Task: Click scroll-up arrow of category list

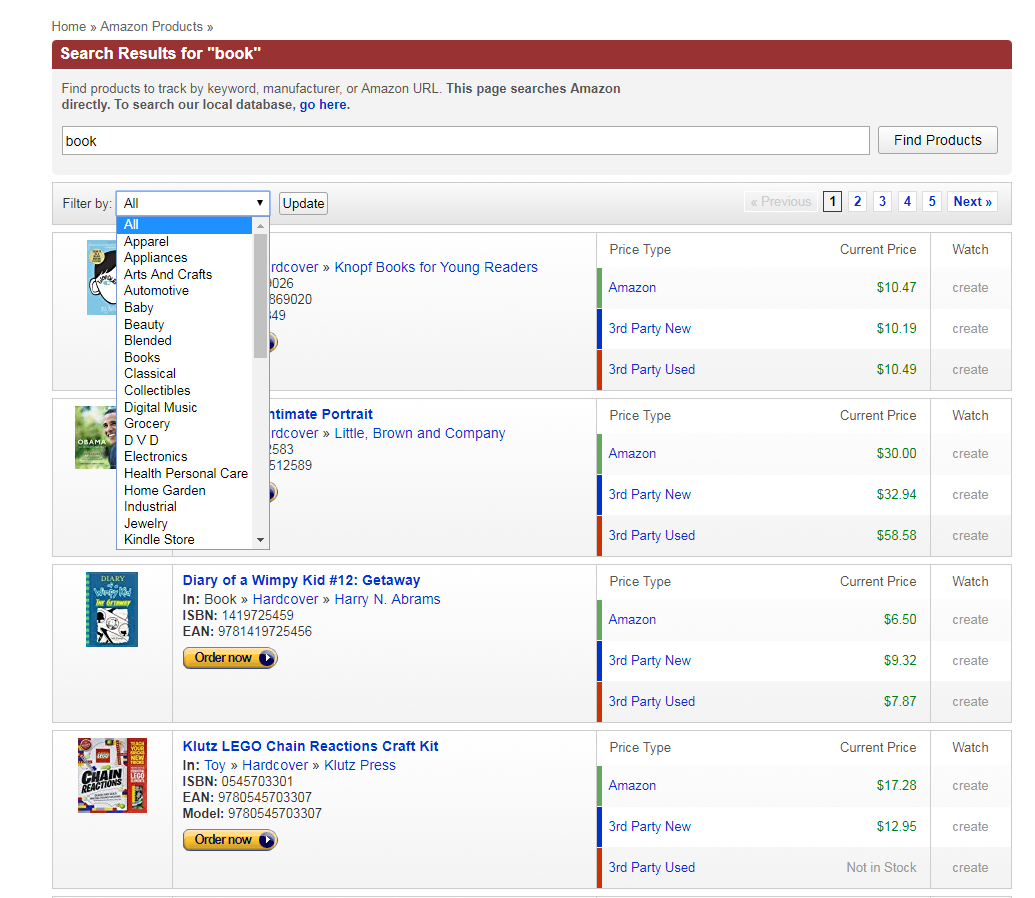Action: pyautogui.click(x=261, y=226)
